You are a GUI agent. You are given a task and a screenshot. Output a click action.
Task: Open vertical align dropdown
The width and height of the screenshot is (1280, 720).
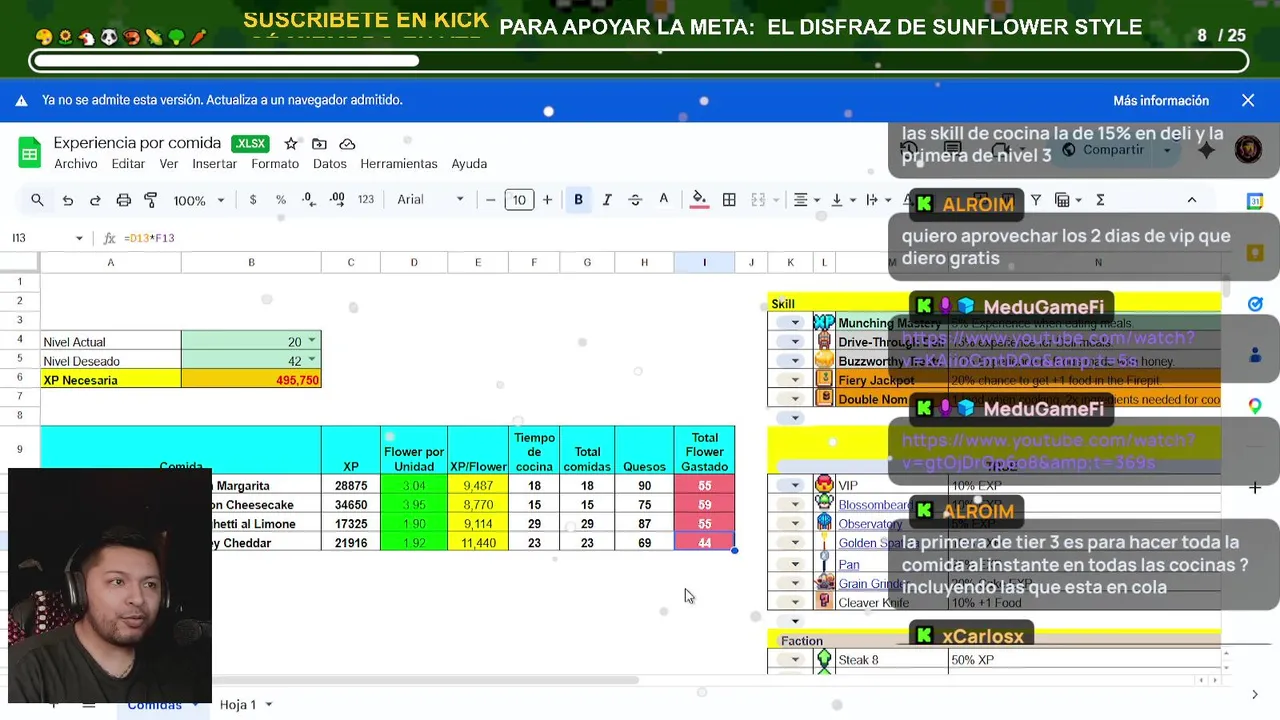pyautogui.click(x=842, y=200)
